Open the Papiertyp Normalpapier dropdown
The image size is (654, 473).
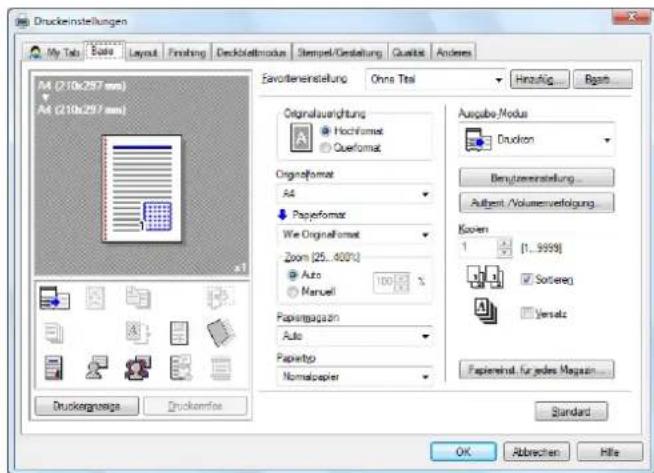pyautogui.click(x=355, y=376)
